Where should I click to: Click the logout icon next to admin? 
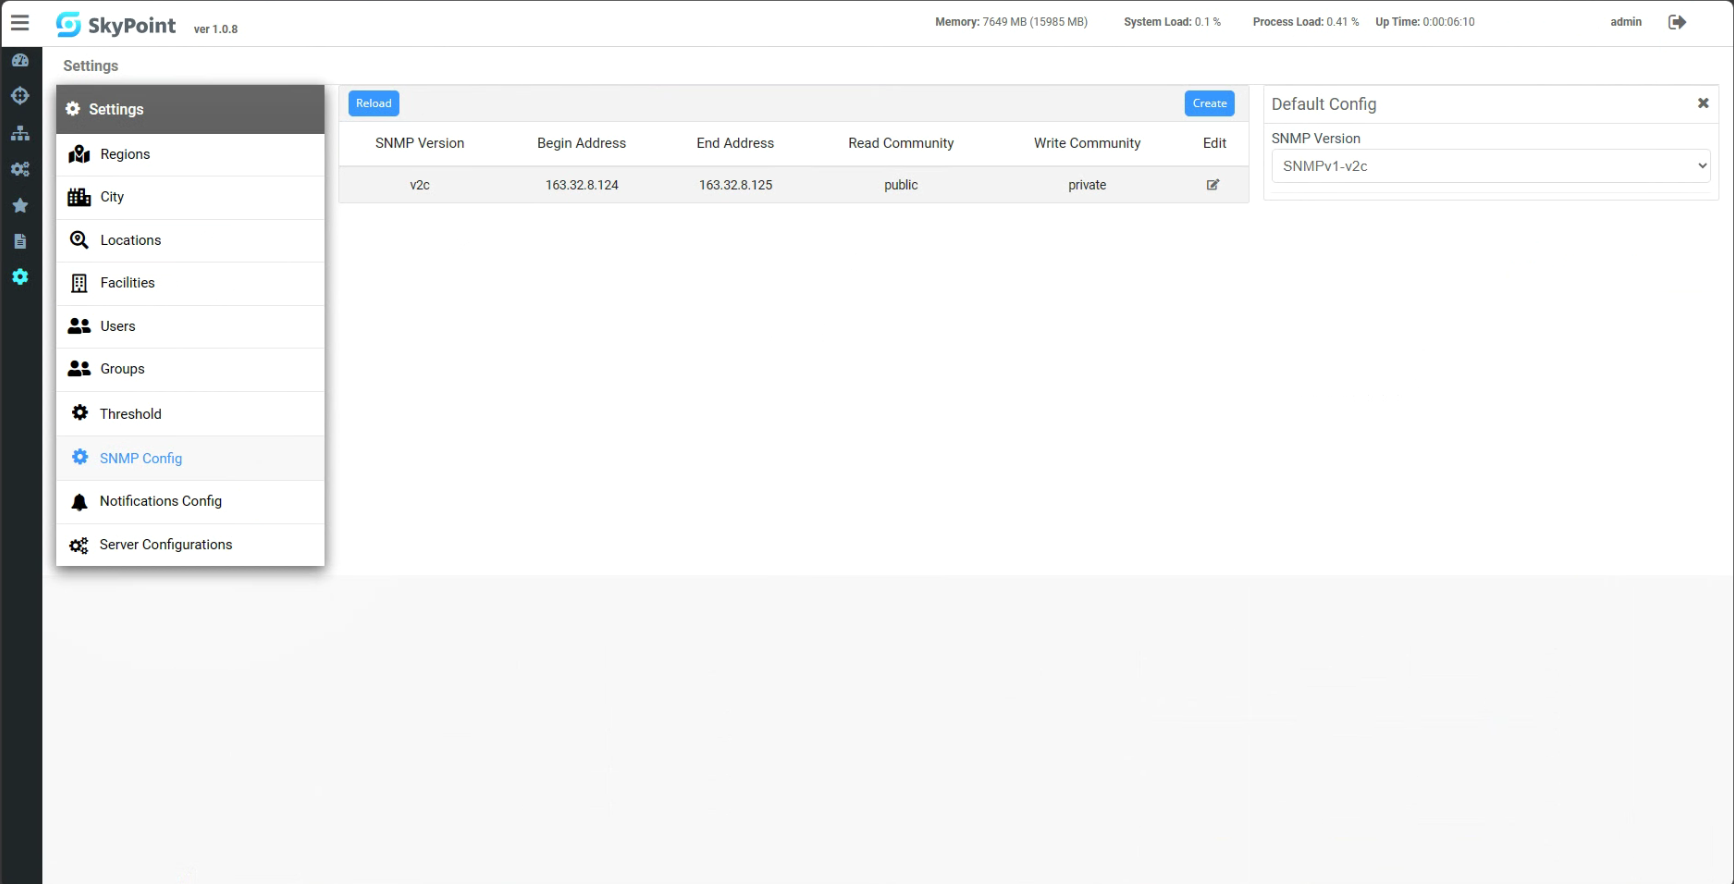pyautogui.click(x=1677, y=22)
